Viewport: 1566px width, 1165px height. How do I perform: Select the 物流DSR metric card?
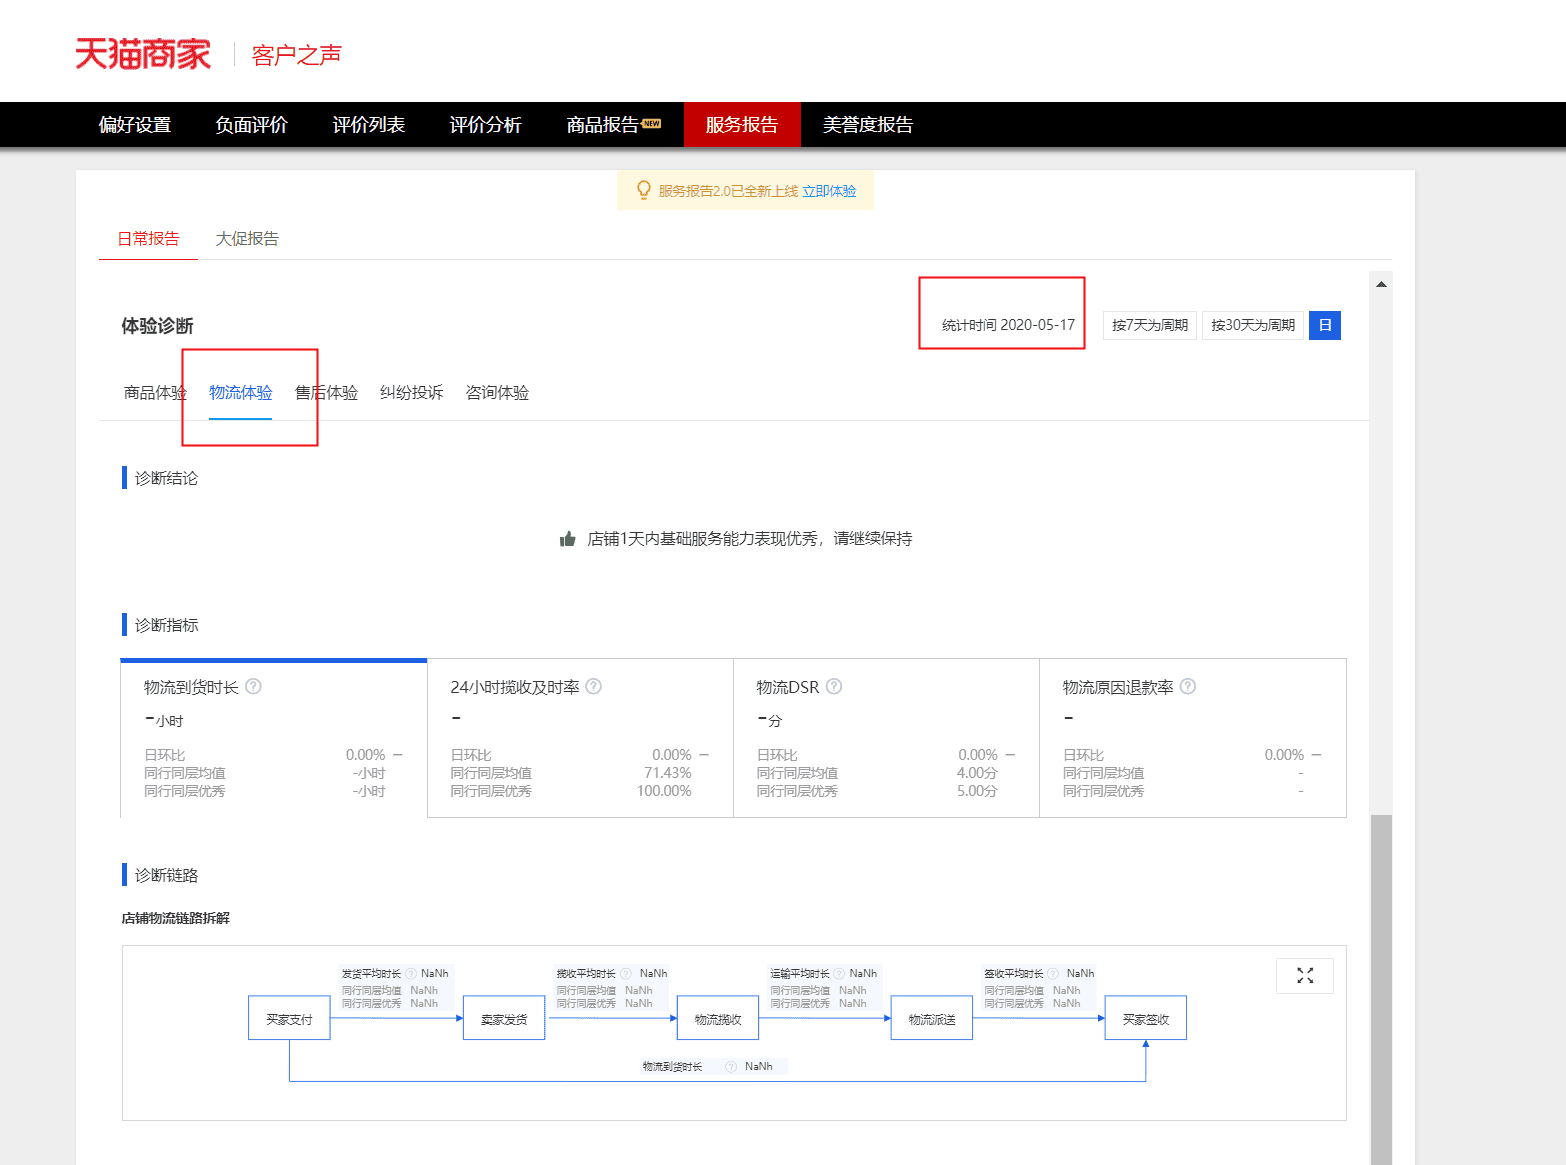click(x=886, y=738)
